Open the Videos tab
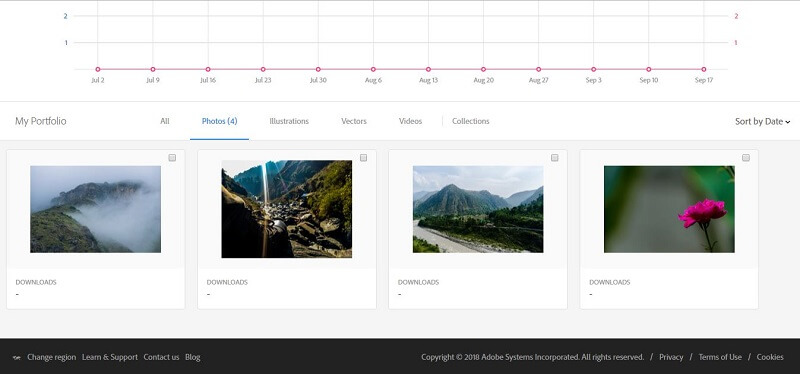 pos(410,121)
